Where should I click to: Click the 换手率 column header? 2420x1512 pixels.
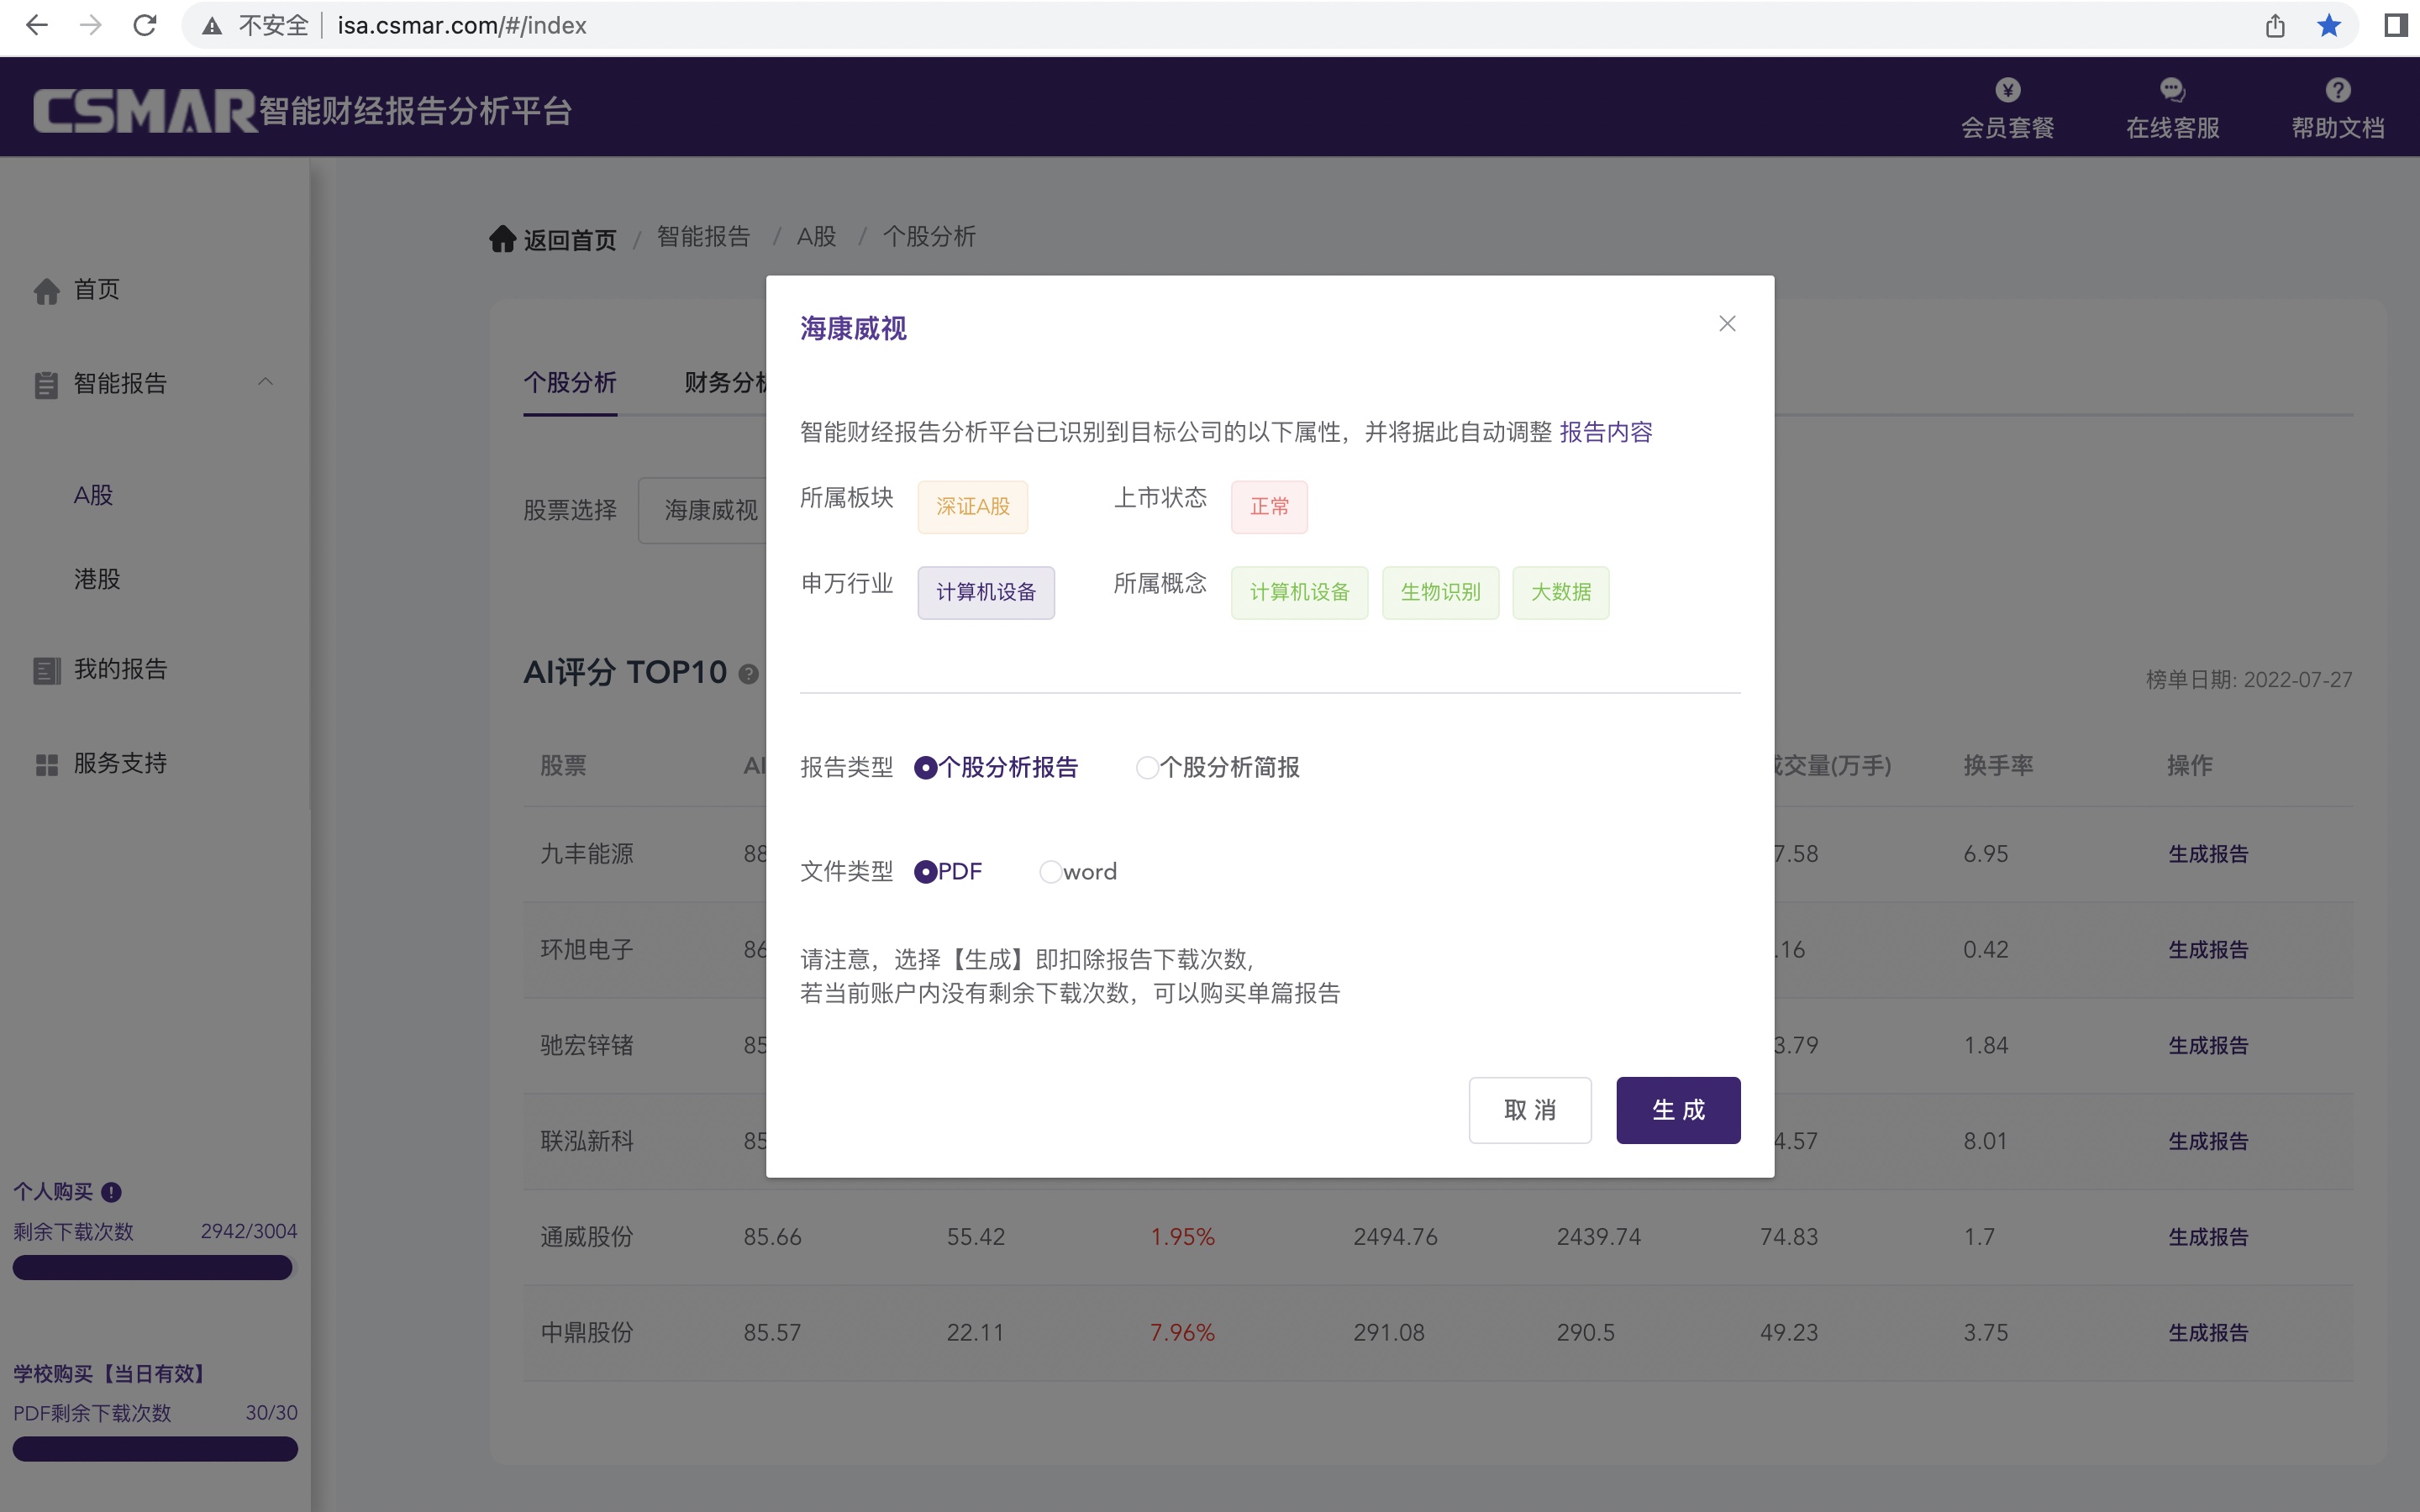point(1998,766)
